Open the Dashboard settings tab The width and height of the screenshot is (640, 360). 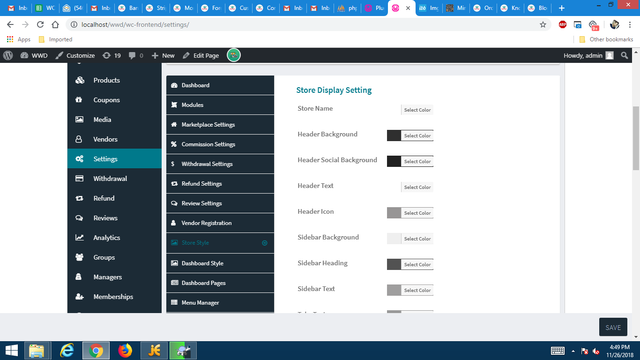(x=220, y=85)
